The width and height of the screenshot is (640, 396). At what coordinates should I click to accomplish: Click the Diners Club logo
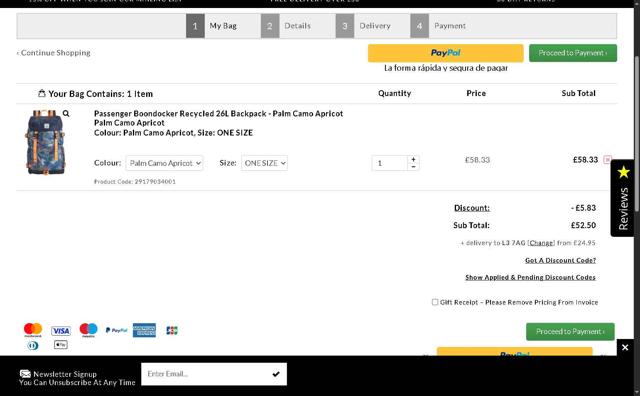click(33, 345)
